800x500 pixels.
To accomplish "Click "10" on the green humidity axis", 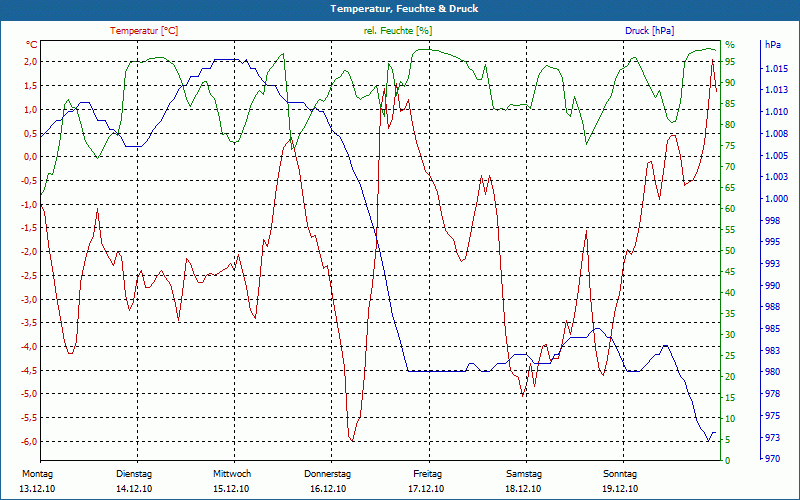I will (x=730, y=418).
